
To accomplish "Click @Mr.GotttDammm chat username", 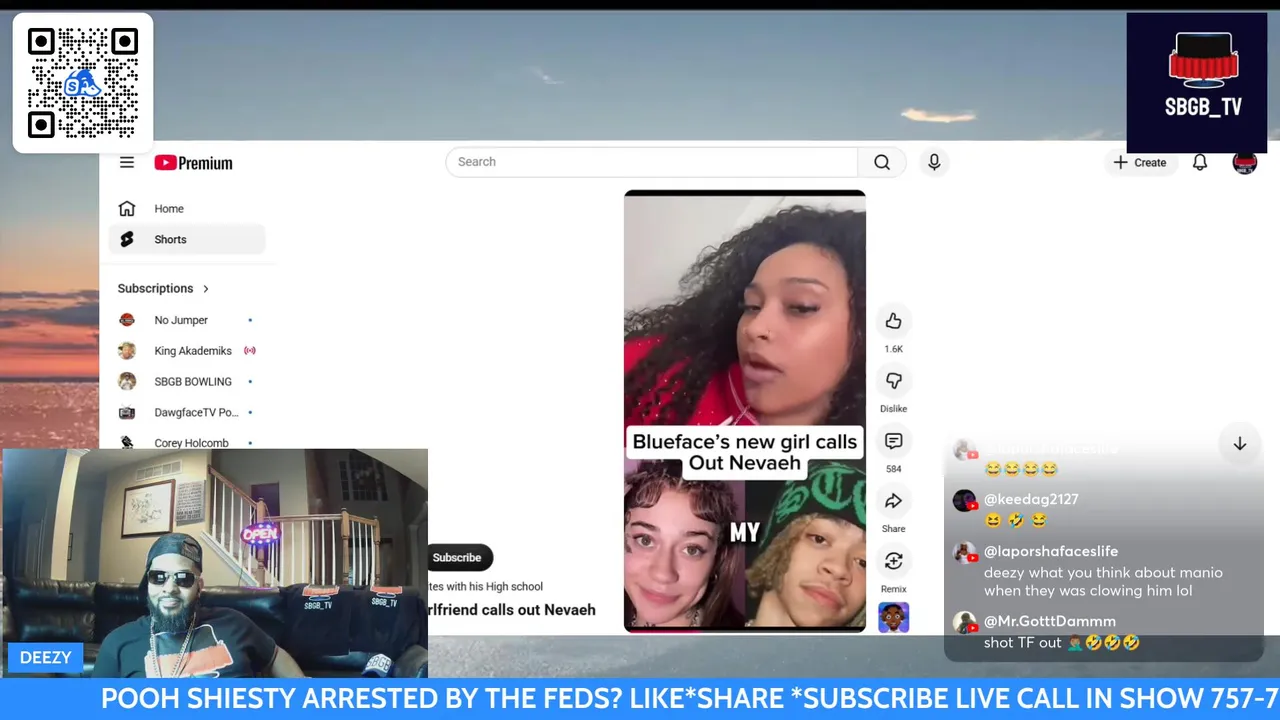I will click(1050, 621).
